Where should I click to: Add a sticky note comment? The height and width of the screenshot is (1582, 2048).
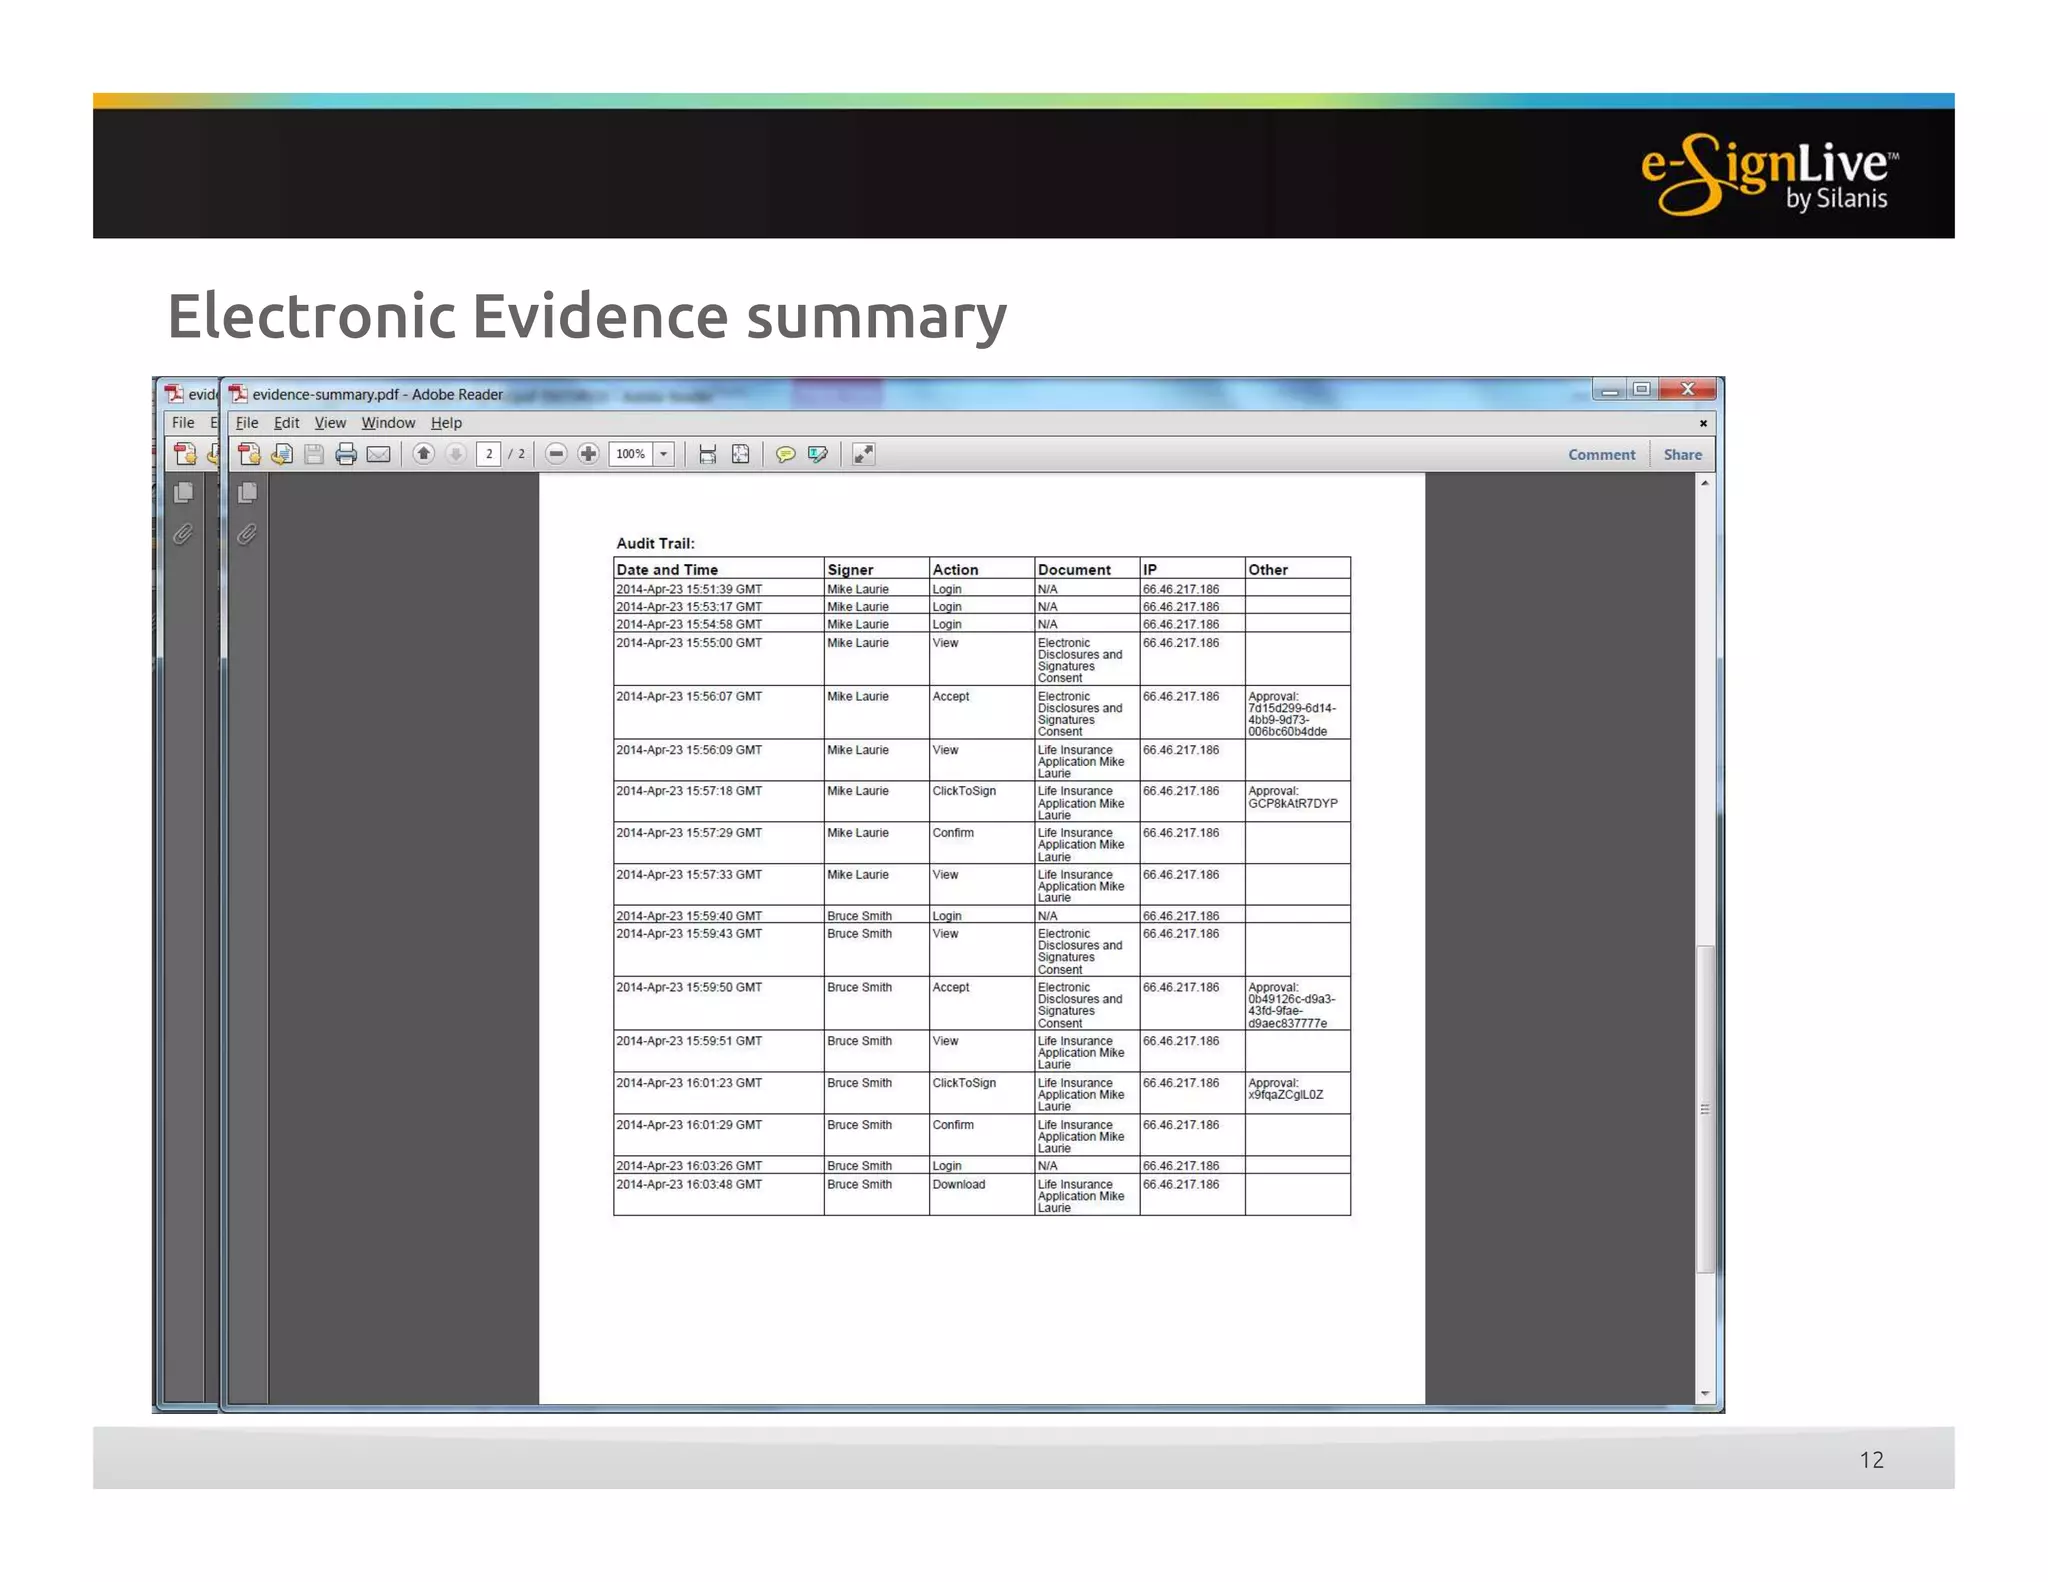786,455
